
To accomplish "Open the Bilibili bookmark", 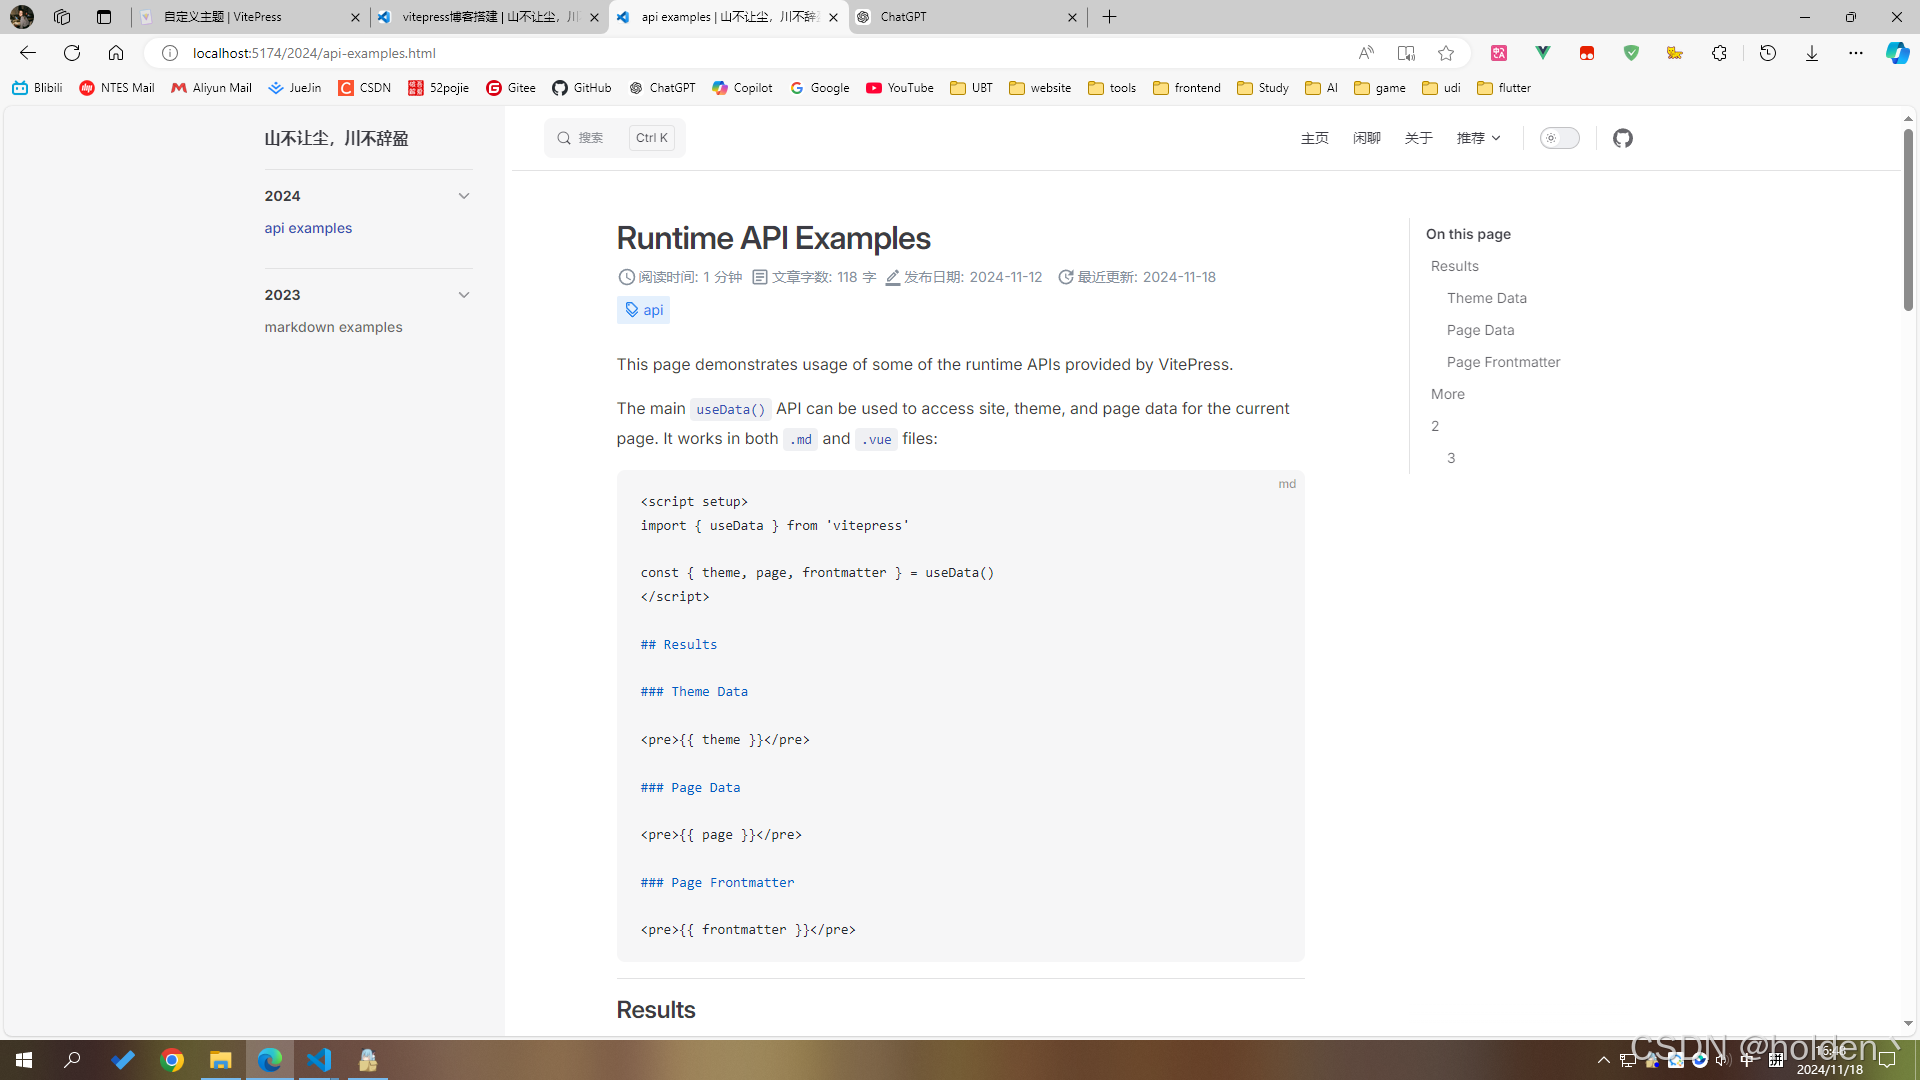I will (37, 88).
